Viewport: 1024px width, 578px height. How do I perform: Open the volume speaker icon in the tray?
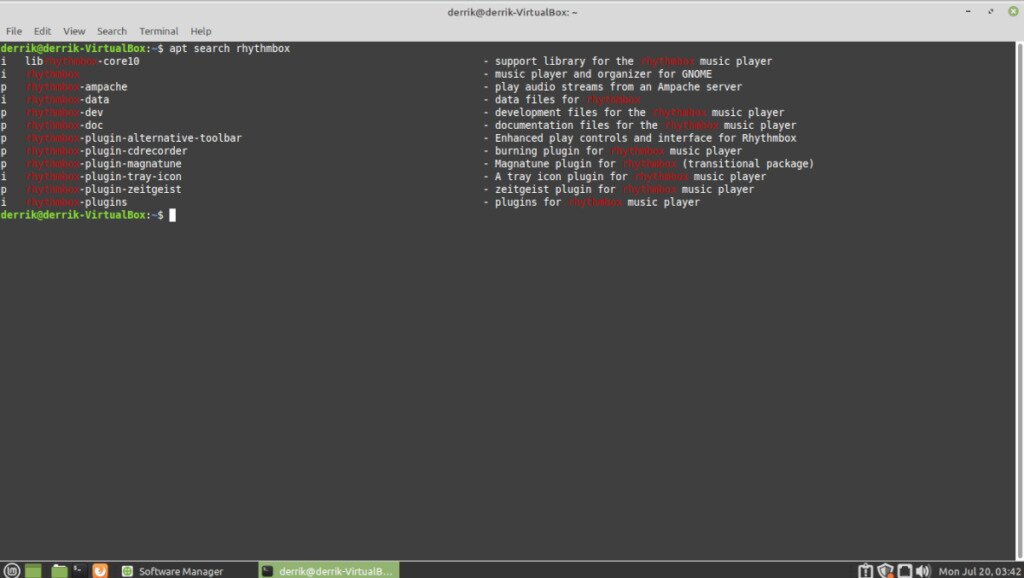(922, 570)
